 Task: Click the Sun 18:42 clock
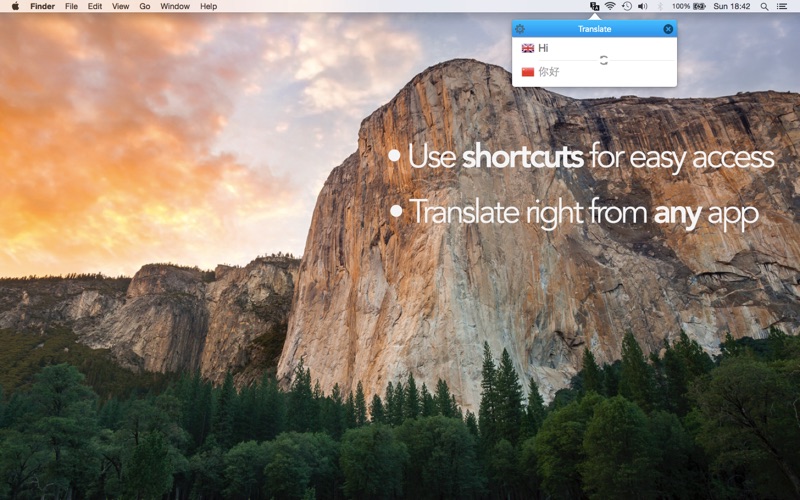(x=732, y=6)
